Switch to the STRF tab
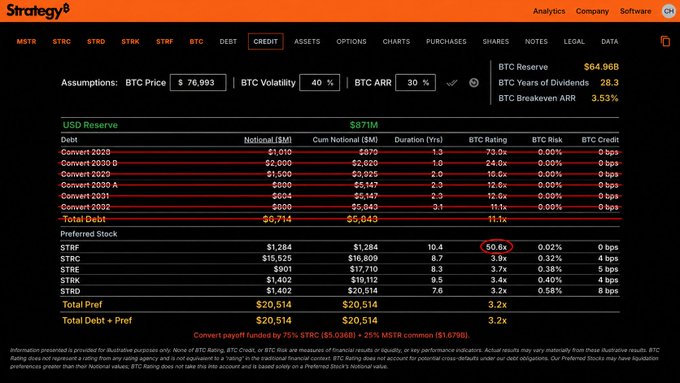The image size is (680, 383). tap(164, 42)
